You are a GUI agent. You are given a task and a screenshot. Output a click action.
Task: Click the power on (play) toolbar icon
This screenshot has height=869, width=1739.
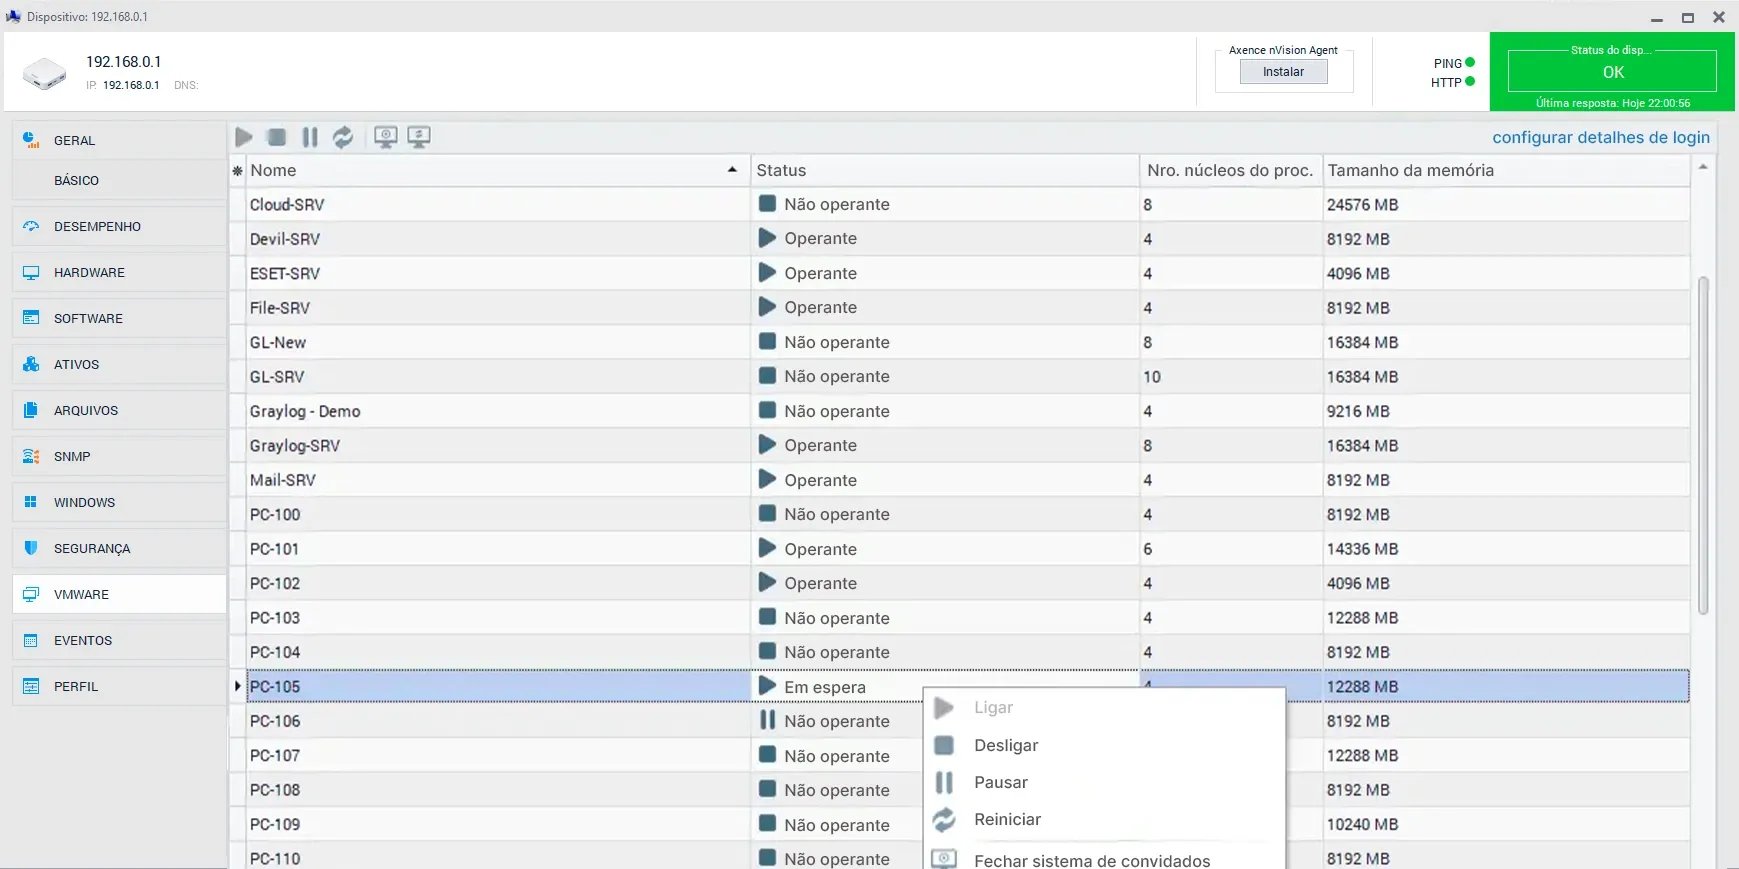(x=243, y=137)
